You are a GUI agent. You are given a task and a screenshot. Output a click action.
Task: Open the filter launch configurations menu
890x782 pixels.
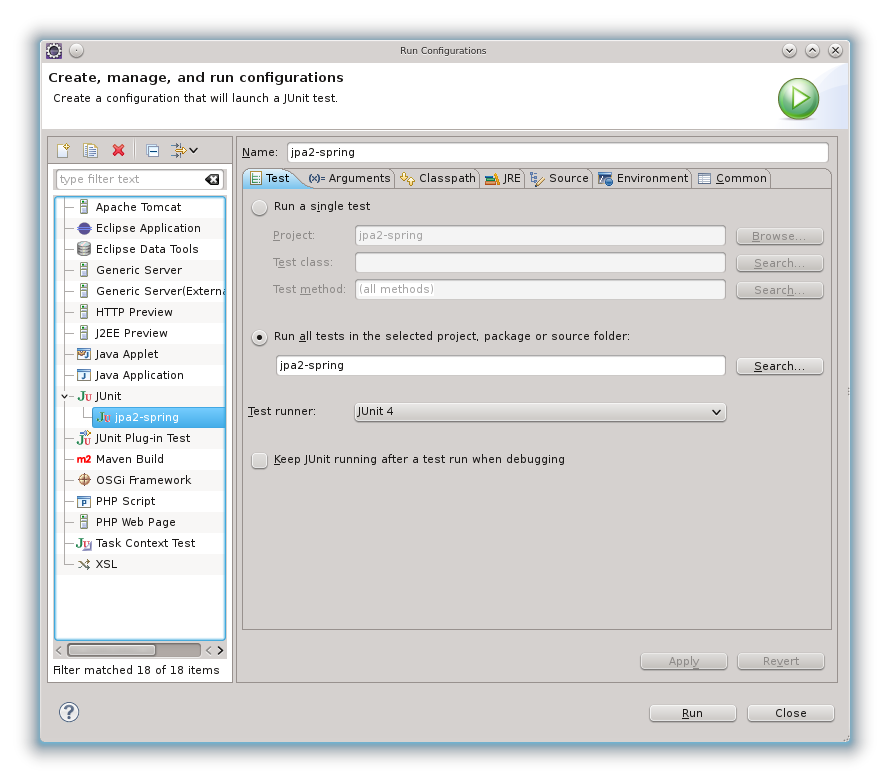(184, 150)
